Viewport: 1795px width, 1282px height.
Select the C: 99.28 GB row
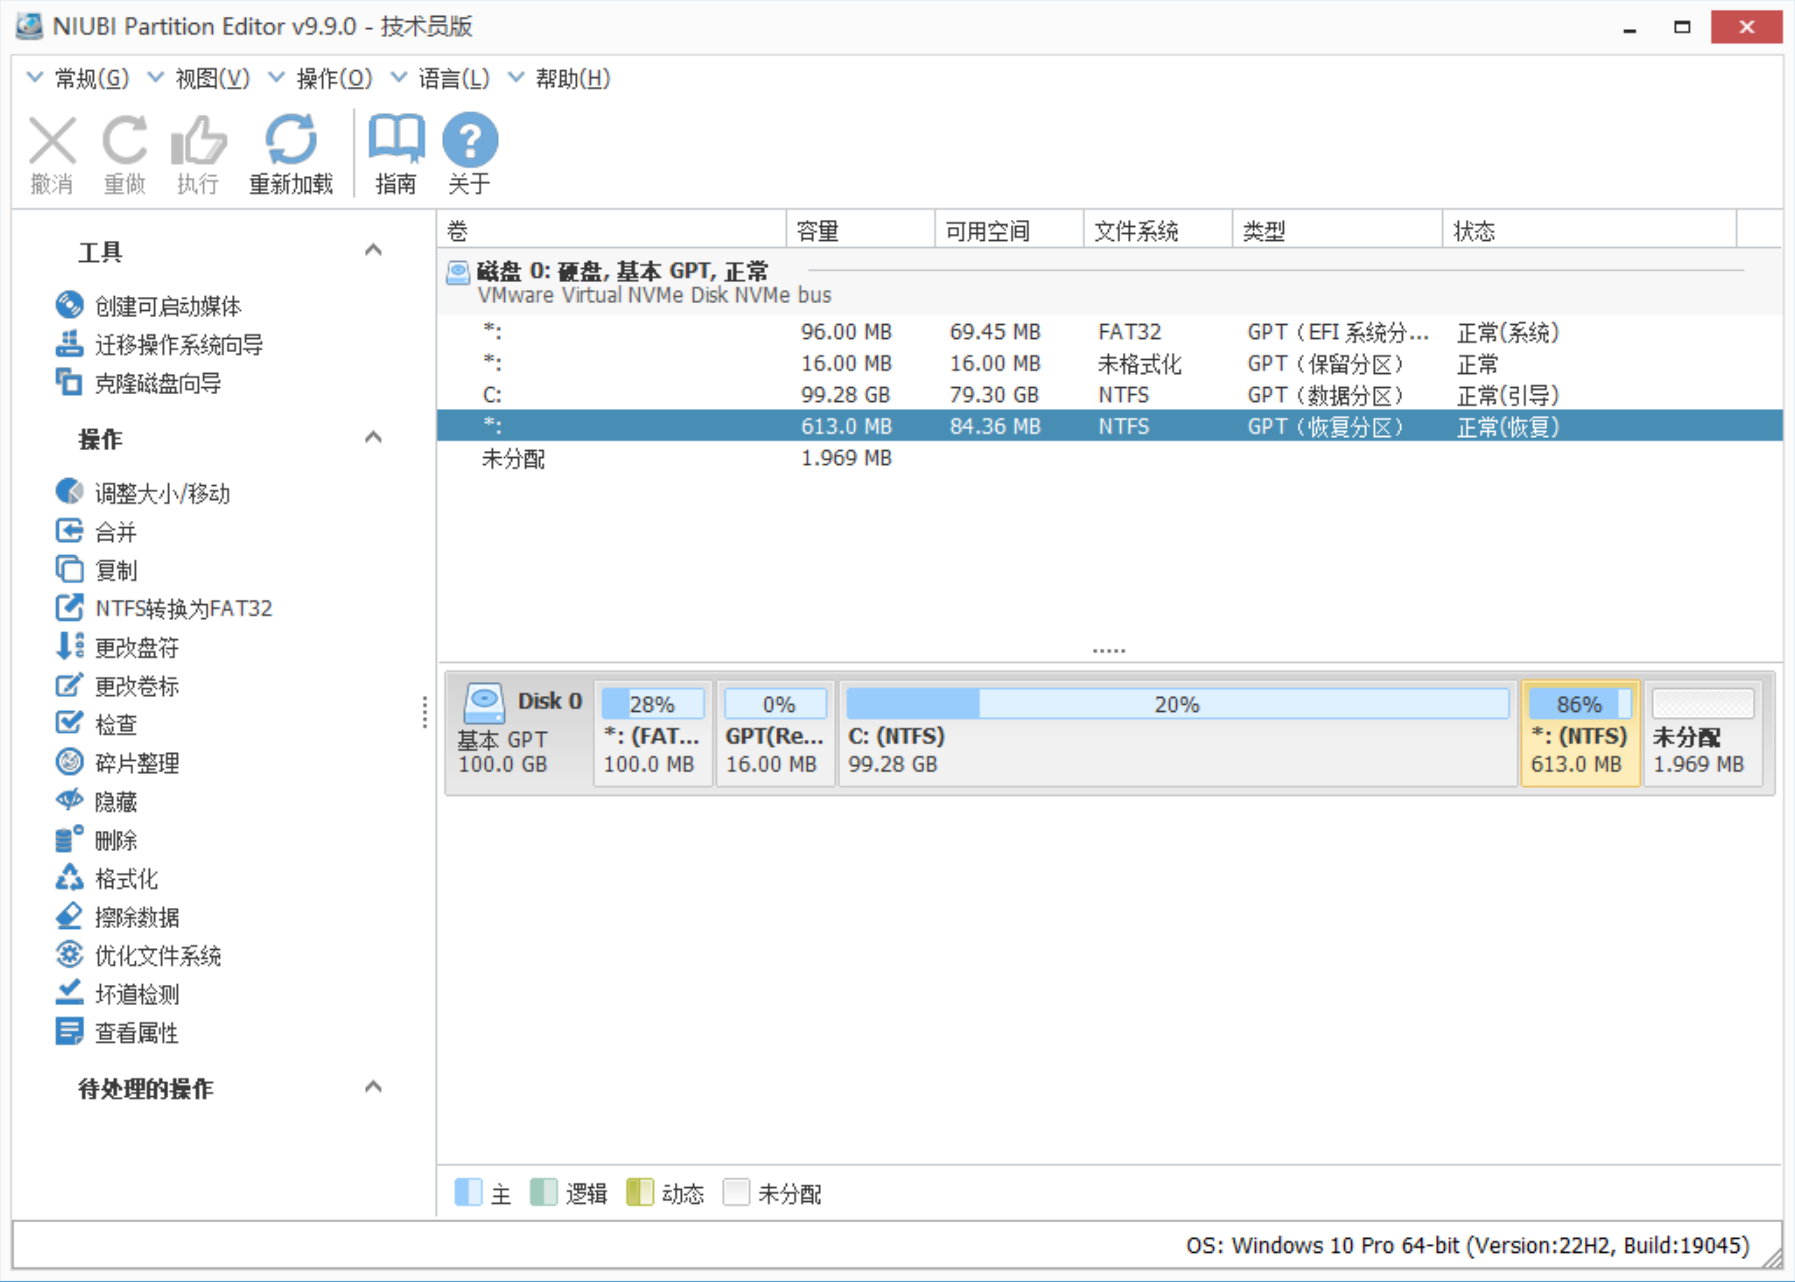[1110, 395]
